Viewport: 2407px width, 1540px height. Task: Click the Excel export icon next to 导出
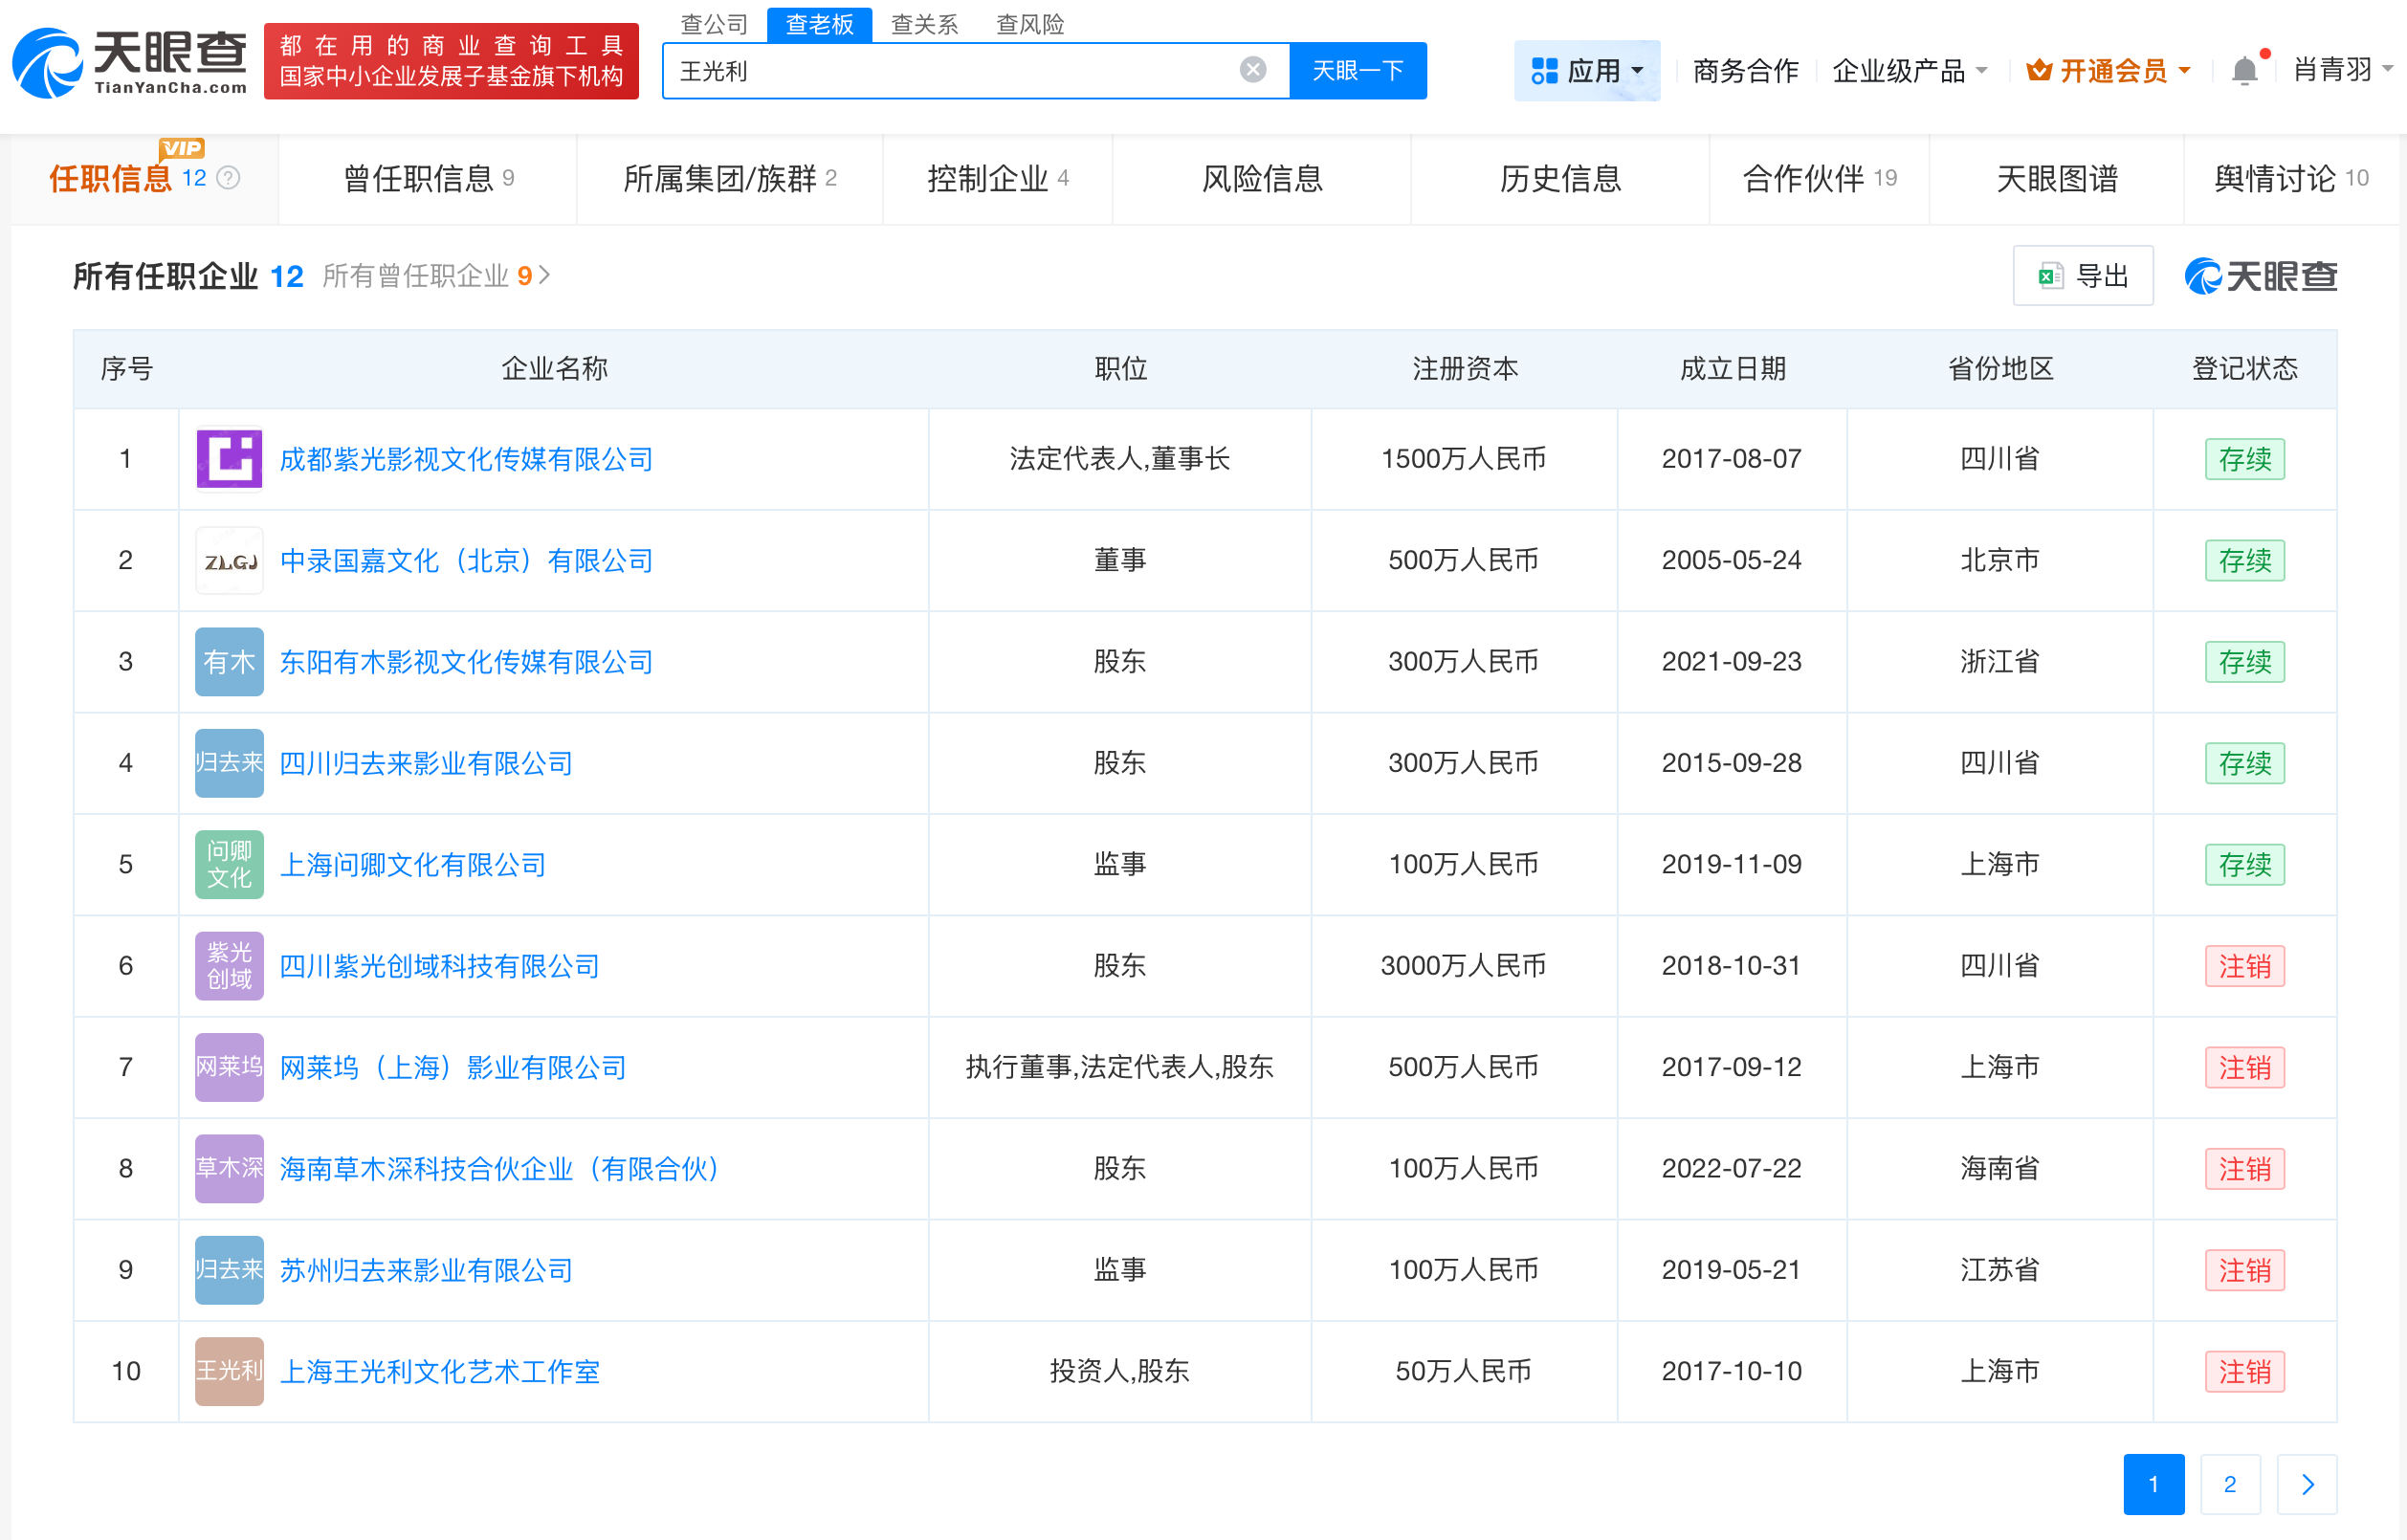pos(2051,276)
